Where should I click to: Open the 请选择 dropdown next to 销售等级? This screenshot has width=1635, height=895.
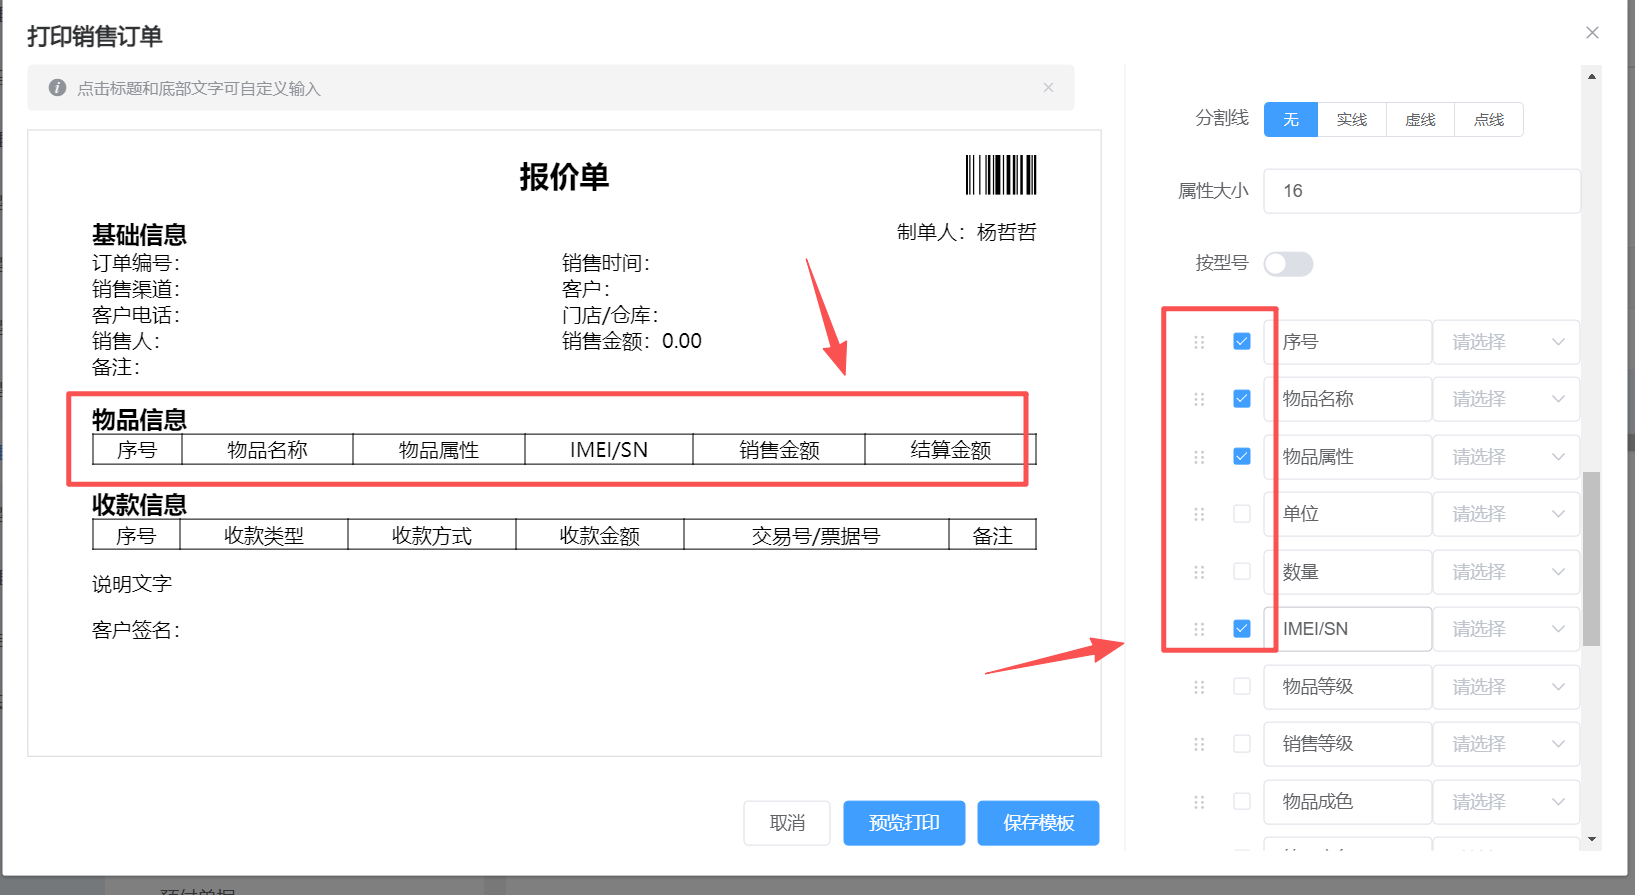pos(1506,744)
